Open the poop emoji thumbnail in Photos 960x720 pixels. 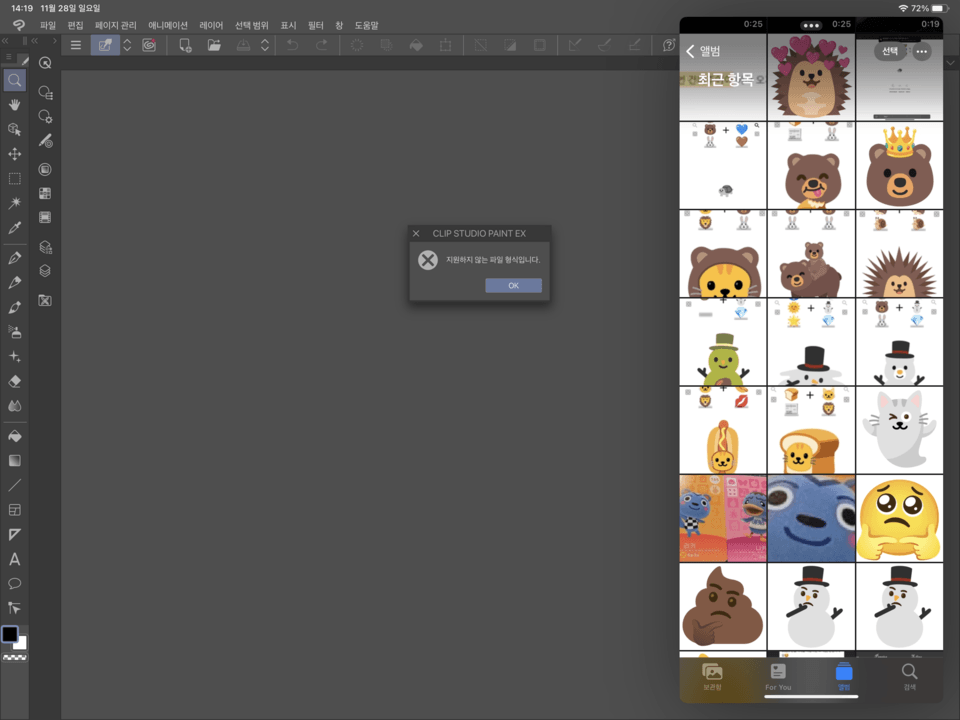722,605
